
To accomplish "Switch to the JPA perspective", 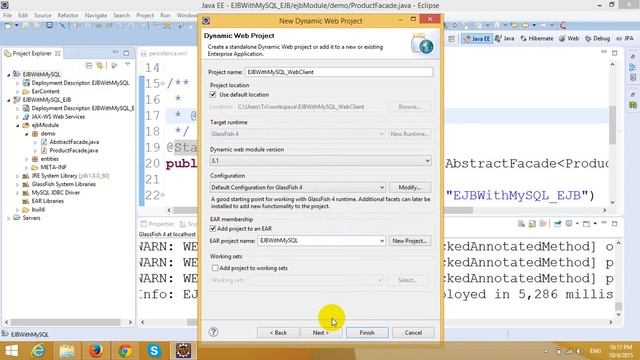I will pyautogui.click(x=625, y=38).
